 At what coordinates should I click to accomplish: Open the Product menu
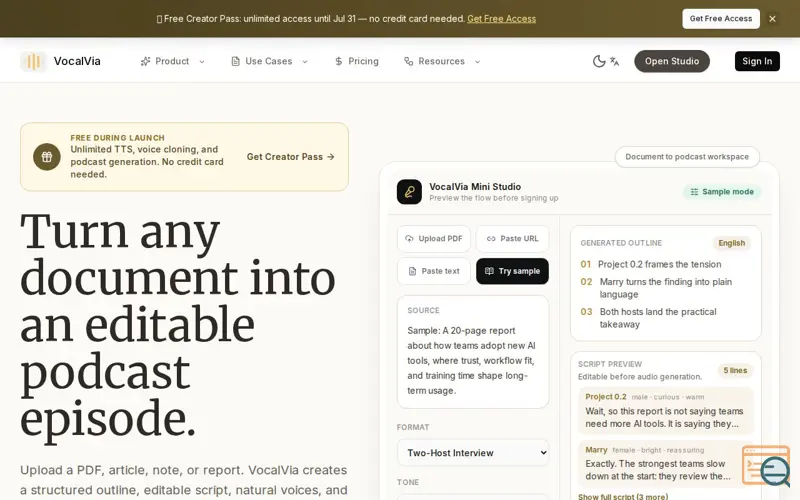tap(172, 61)
